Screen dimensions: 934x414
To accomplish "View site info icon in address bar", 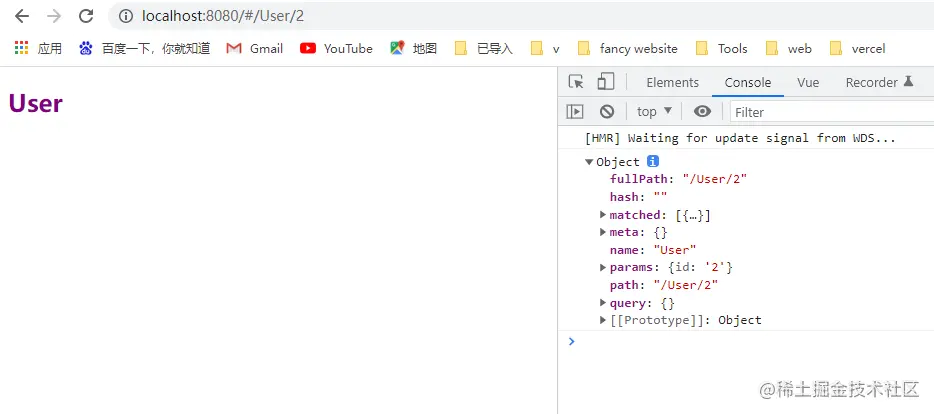I will (126, 16).
